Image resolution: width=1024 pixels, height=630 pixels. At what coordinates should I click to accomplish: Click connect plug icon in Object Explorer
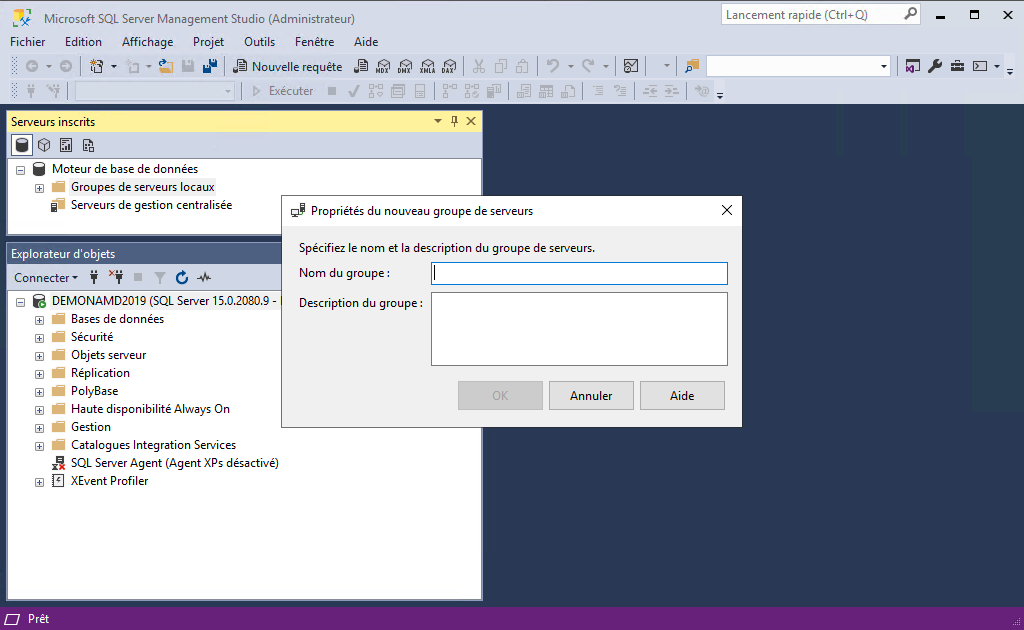pos(94,277)
